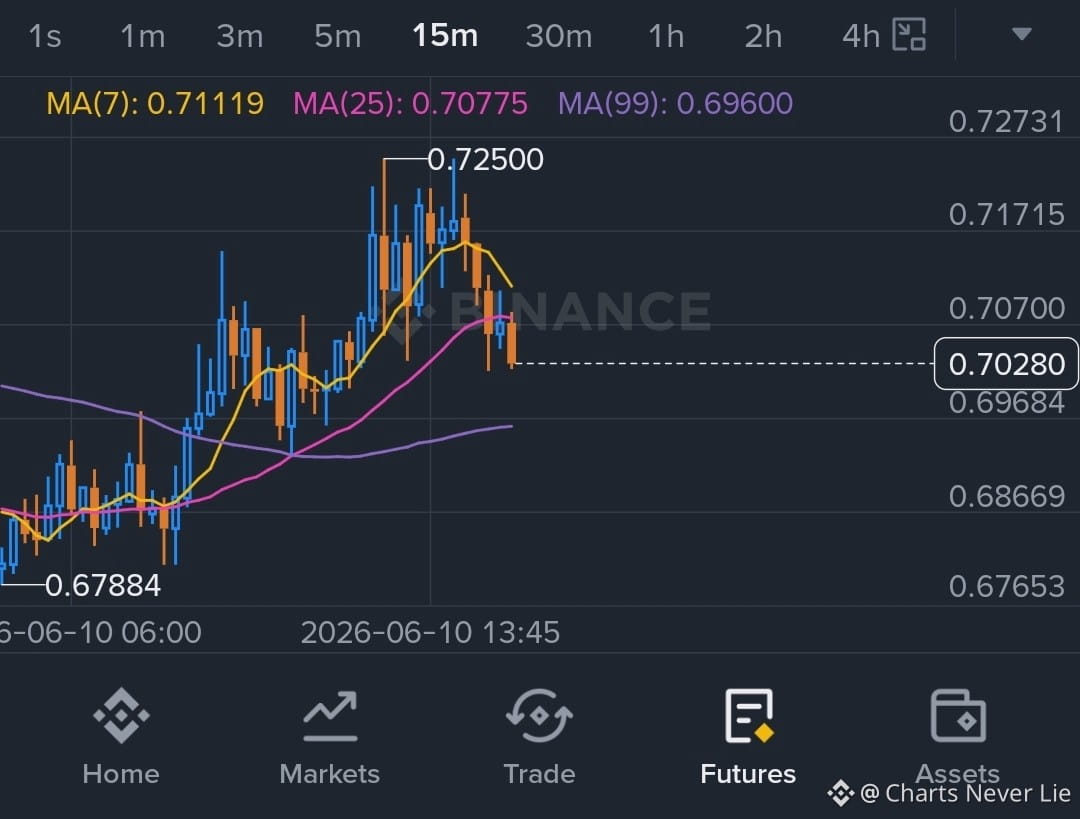Image resolution: width=1080 pixels, height=819 pixels.
Task: Tap the MA(25) indicator label
Action: pos(411,103)
